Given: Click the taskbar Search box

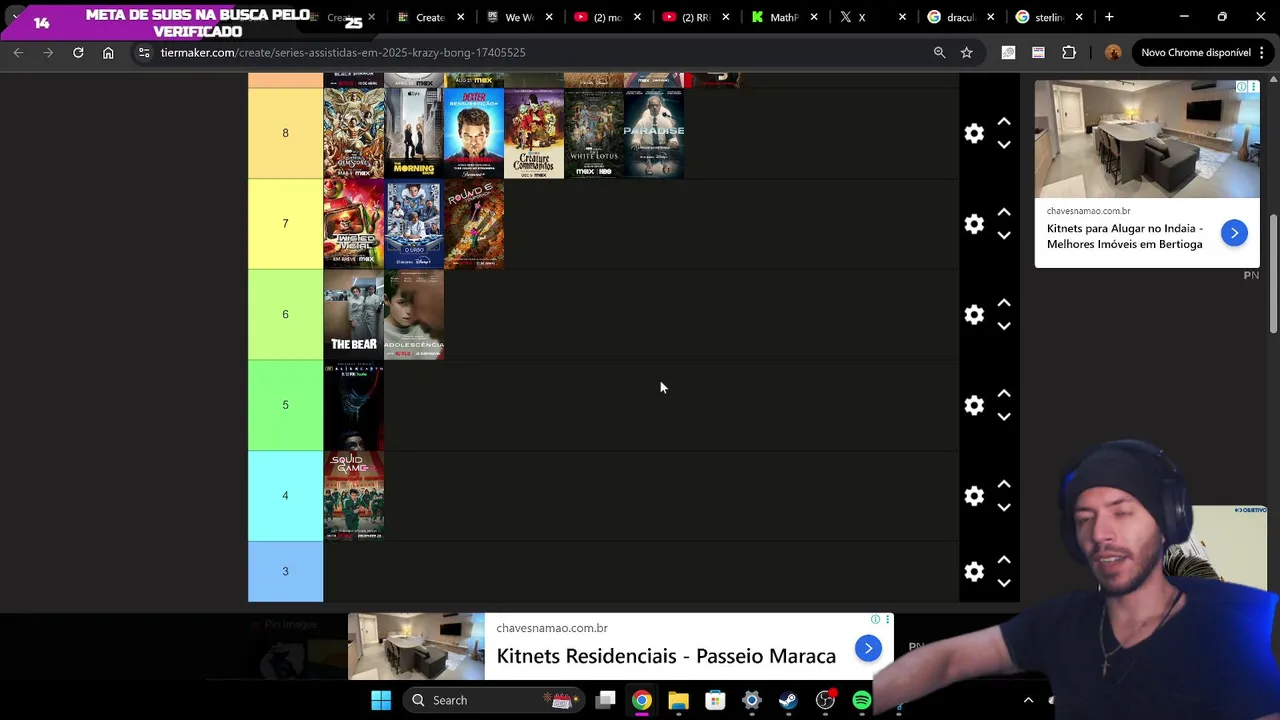Looking at the screenshot, I should tap(493, 700).
